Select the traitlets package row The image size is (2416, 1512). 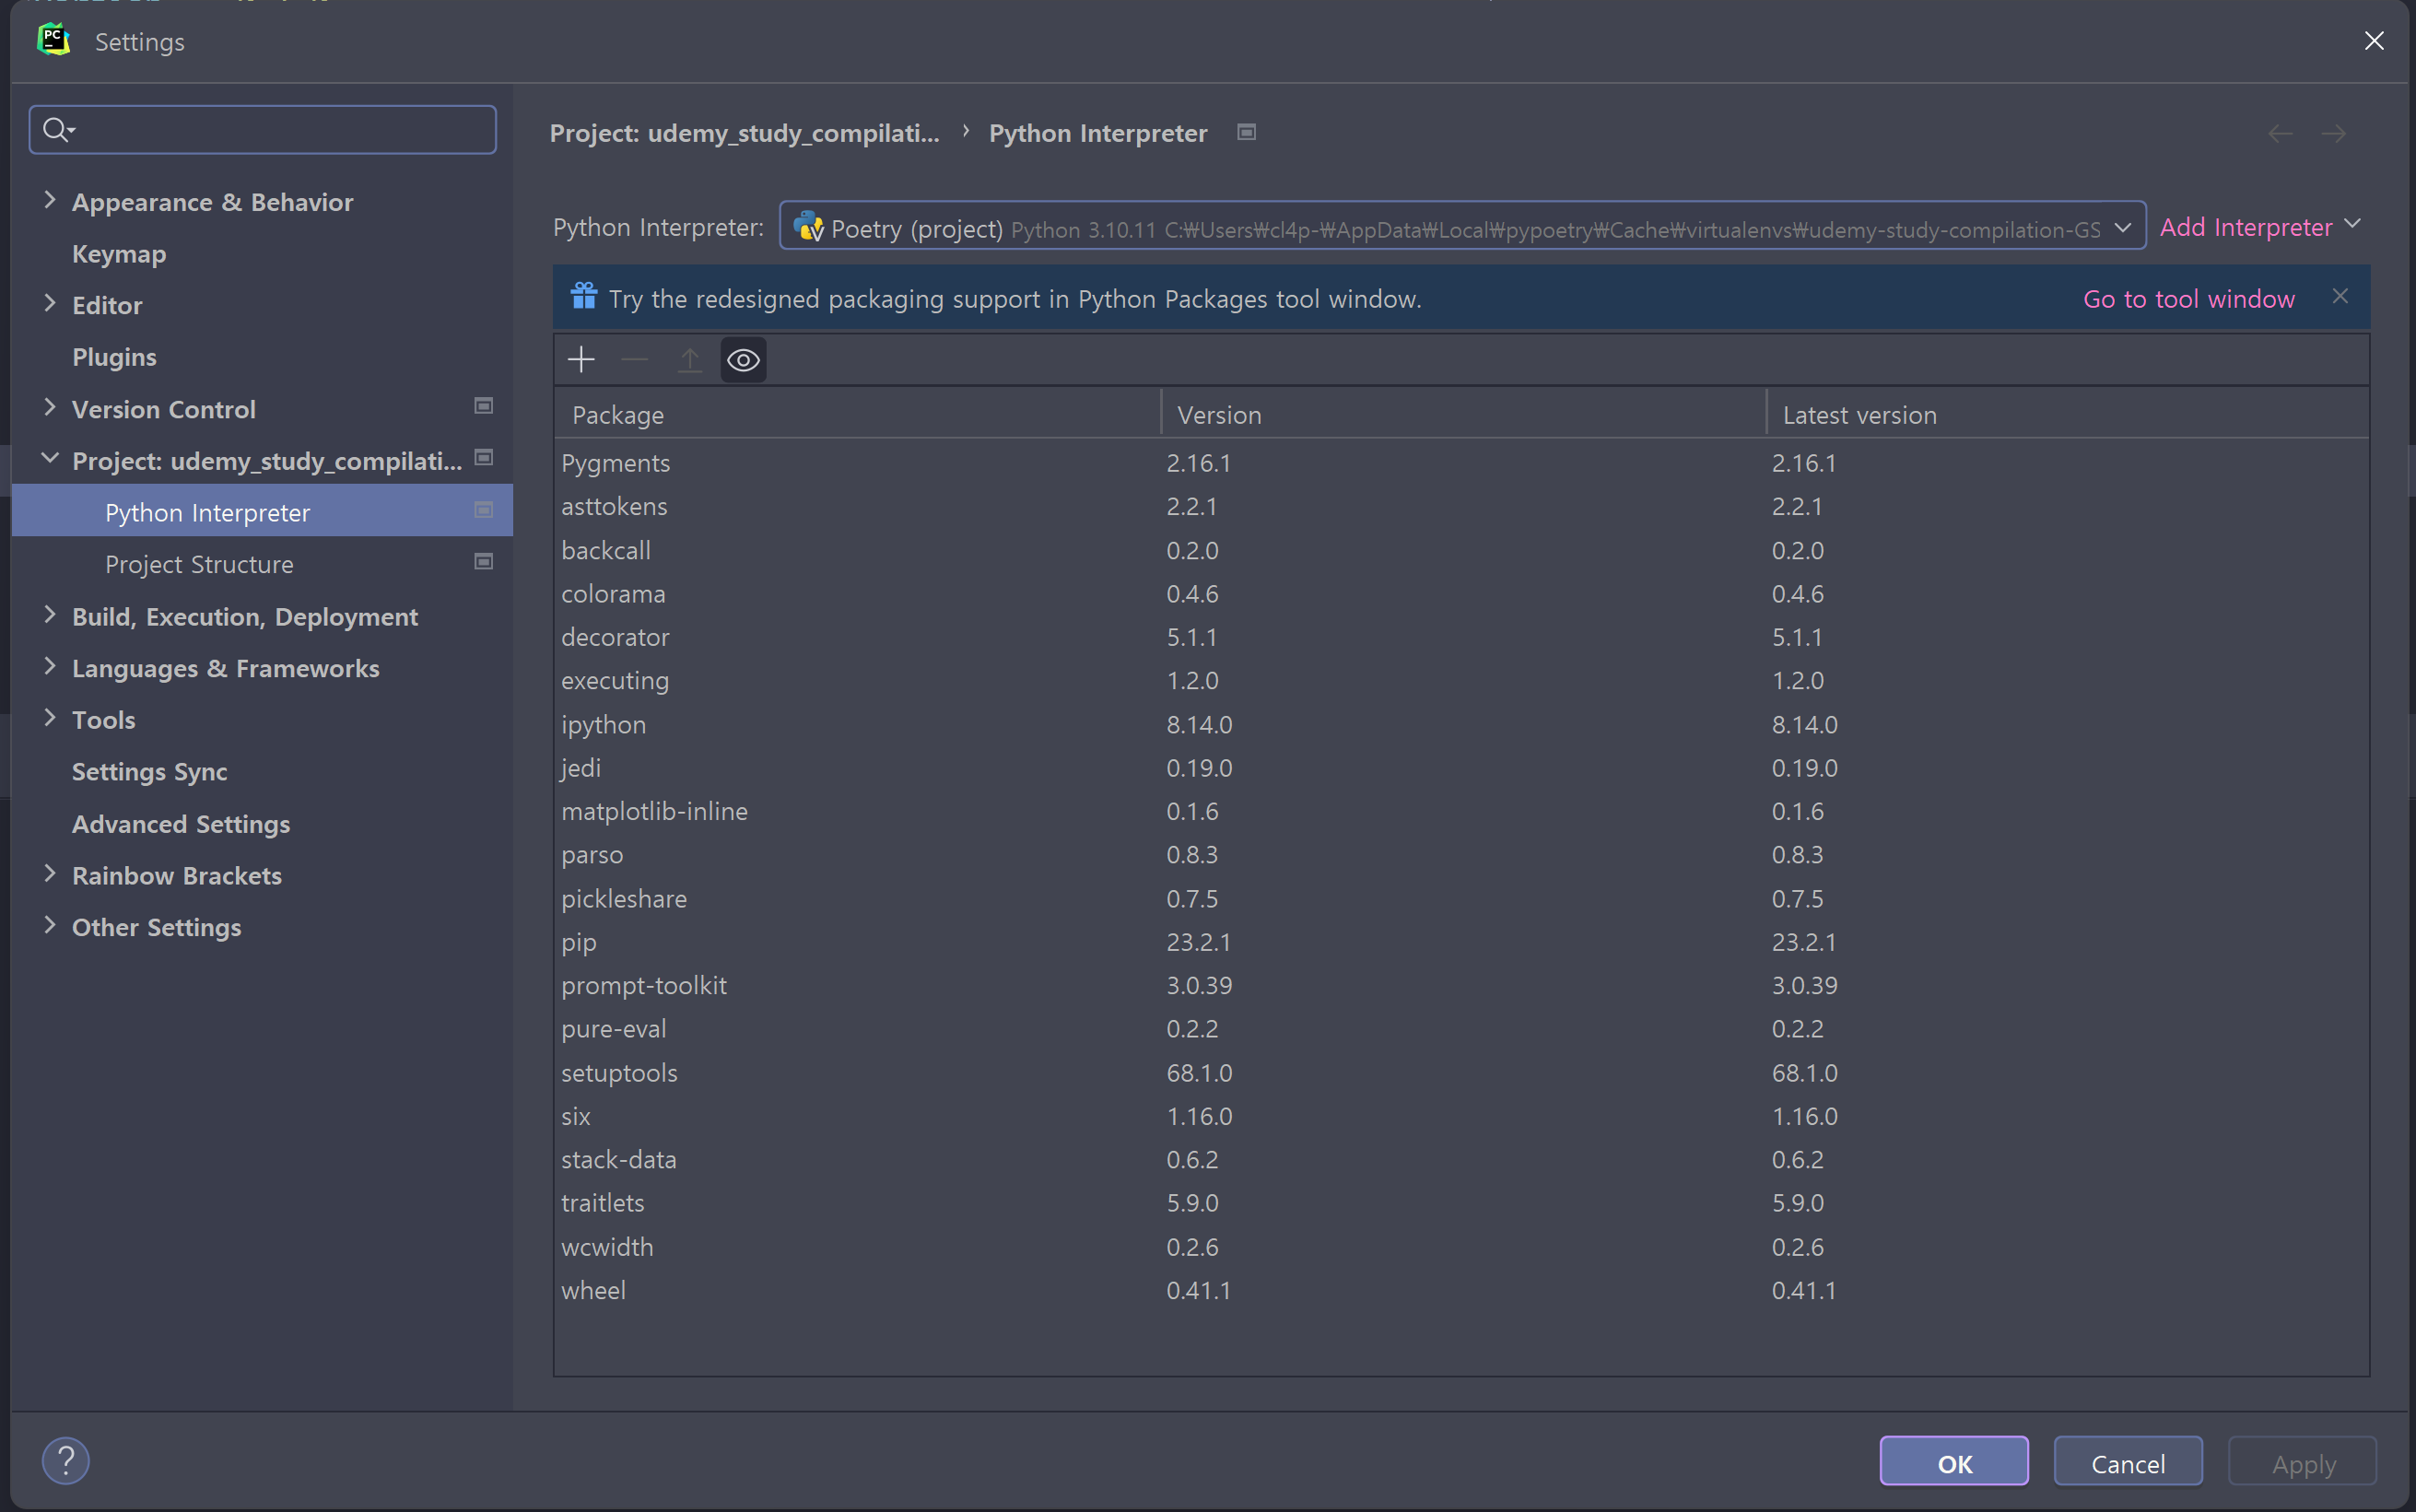point(1461,1202)
